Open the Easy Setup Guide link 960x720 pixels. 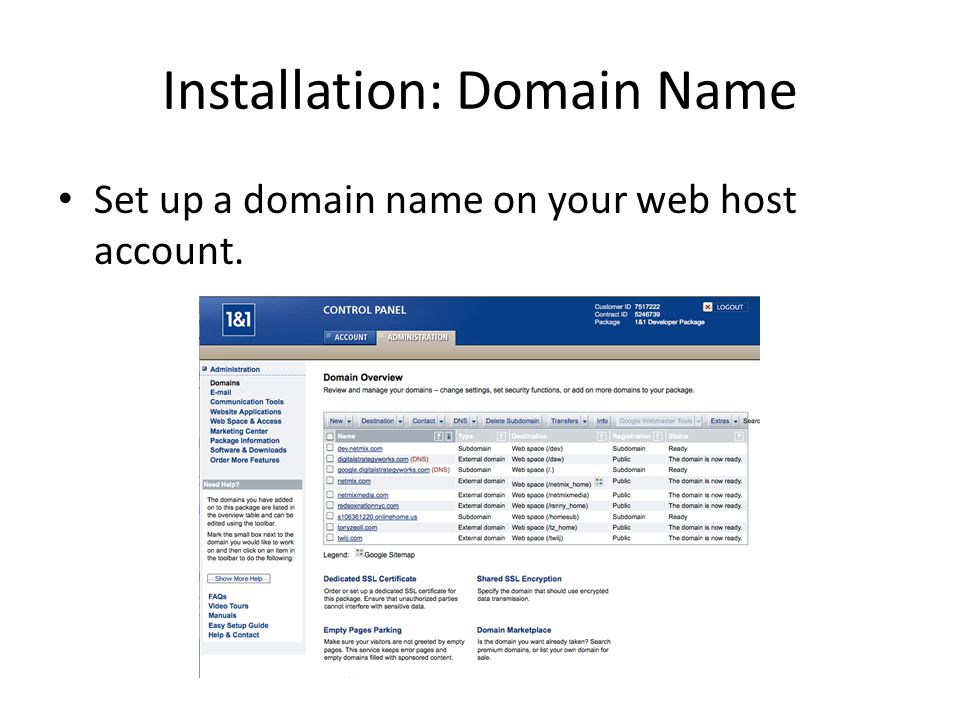click(238, 626)
